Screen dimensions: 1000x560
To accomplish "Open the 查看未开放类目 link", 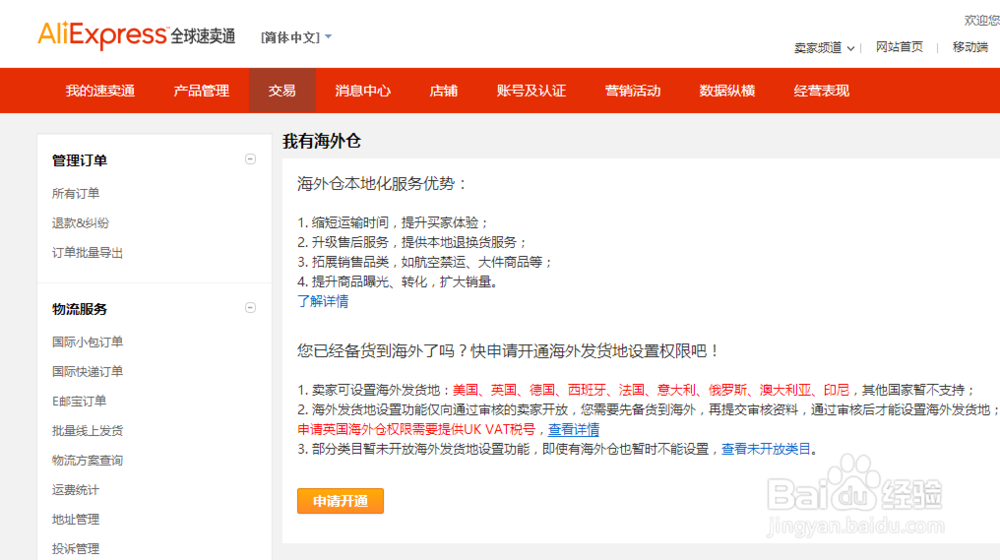I will [x=766, y=449].
